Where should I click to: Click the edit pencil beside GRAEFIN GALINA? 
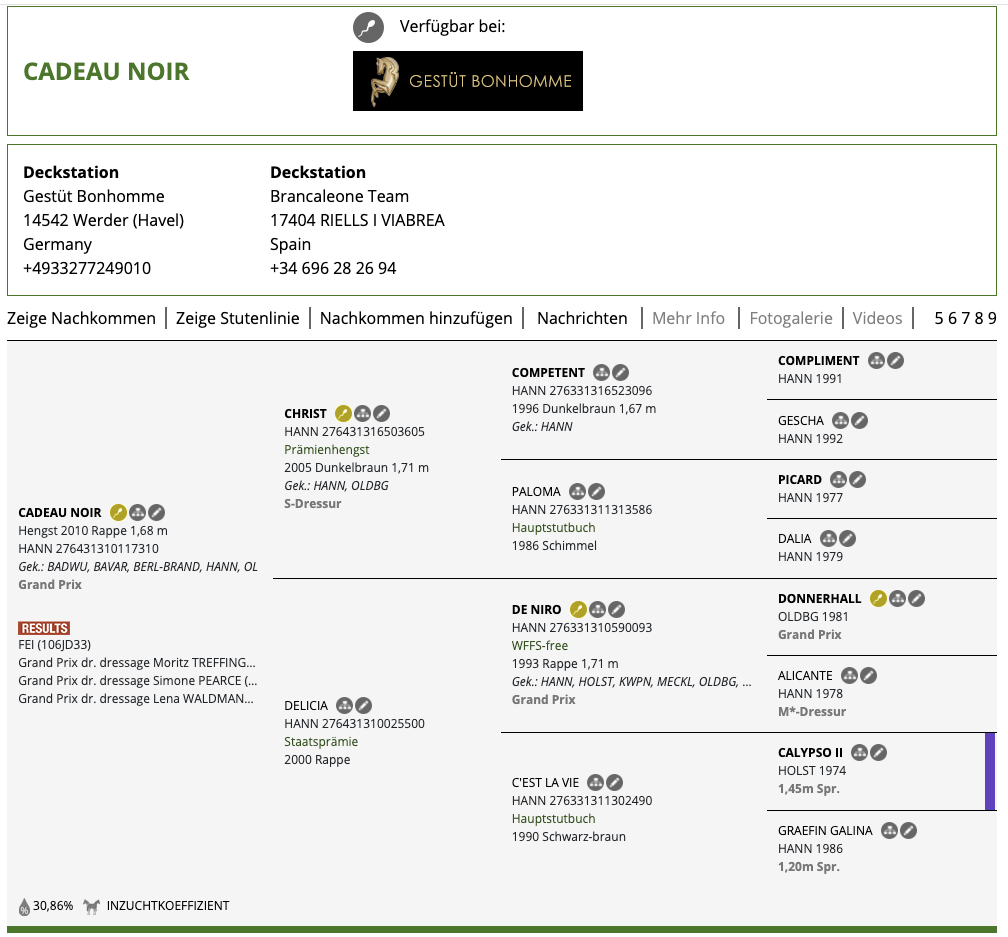click(908, 830)
